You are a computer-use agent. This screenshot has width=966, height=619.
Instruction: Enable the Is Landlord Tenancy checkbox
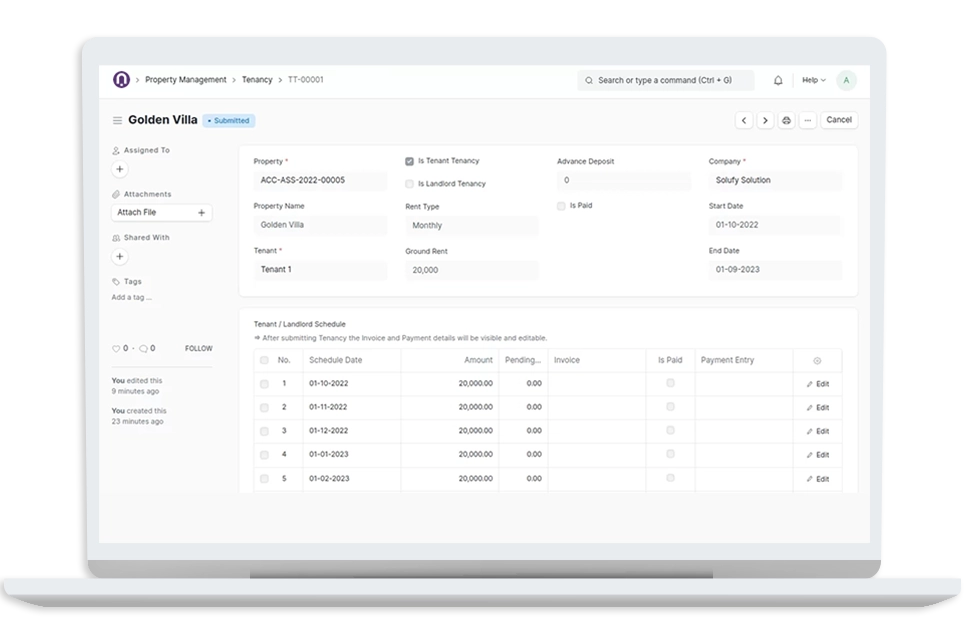[410, 184]
